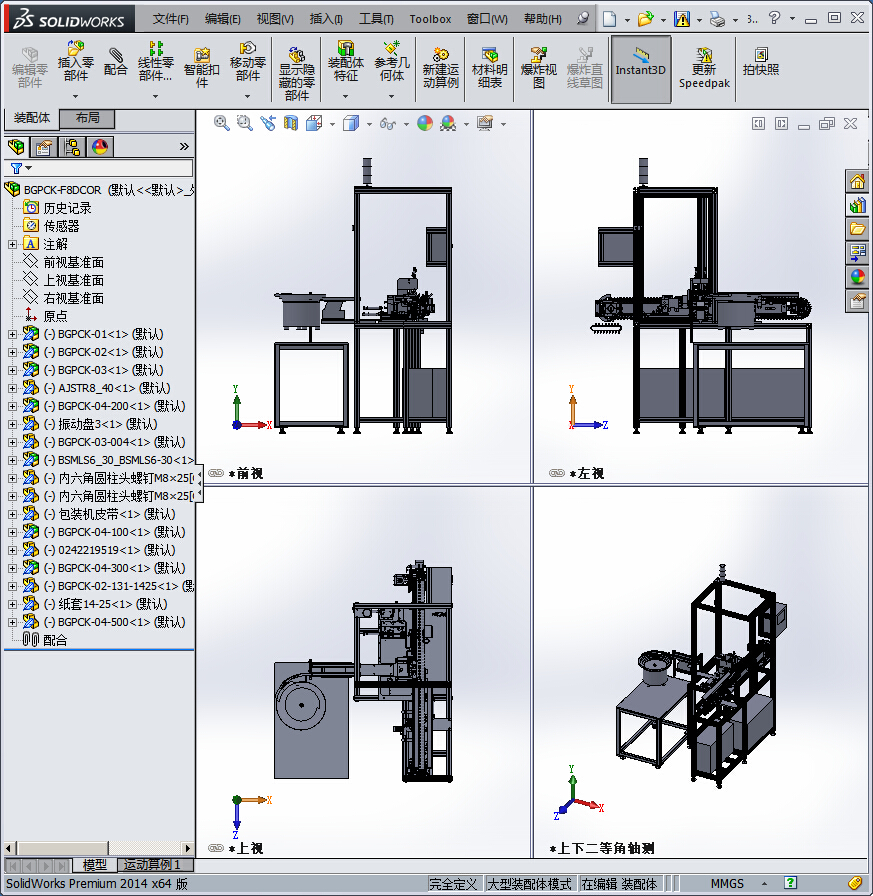This screenshot has width=873, height=896.
Task: Select ConfigurationManager tab icon
Action: coord(72,147)
